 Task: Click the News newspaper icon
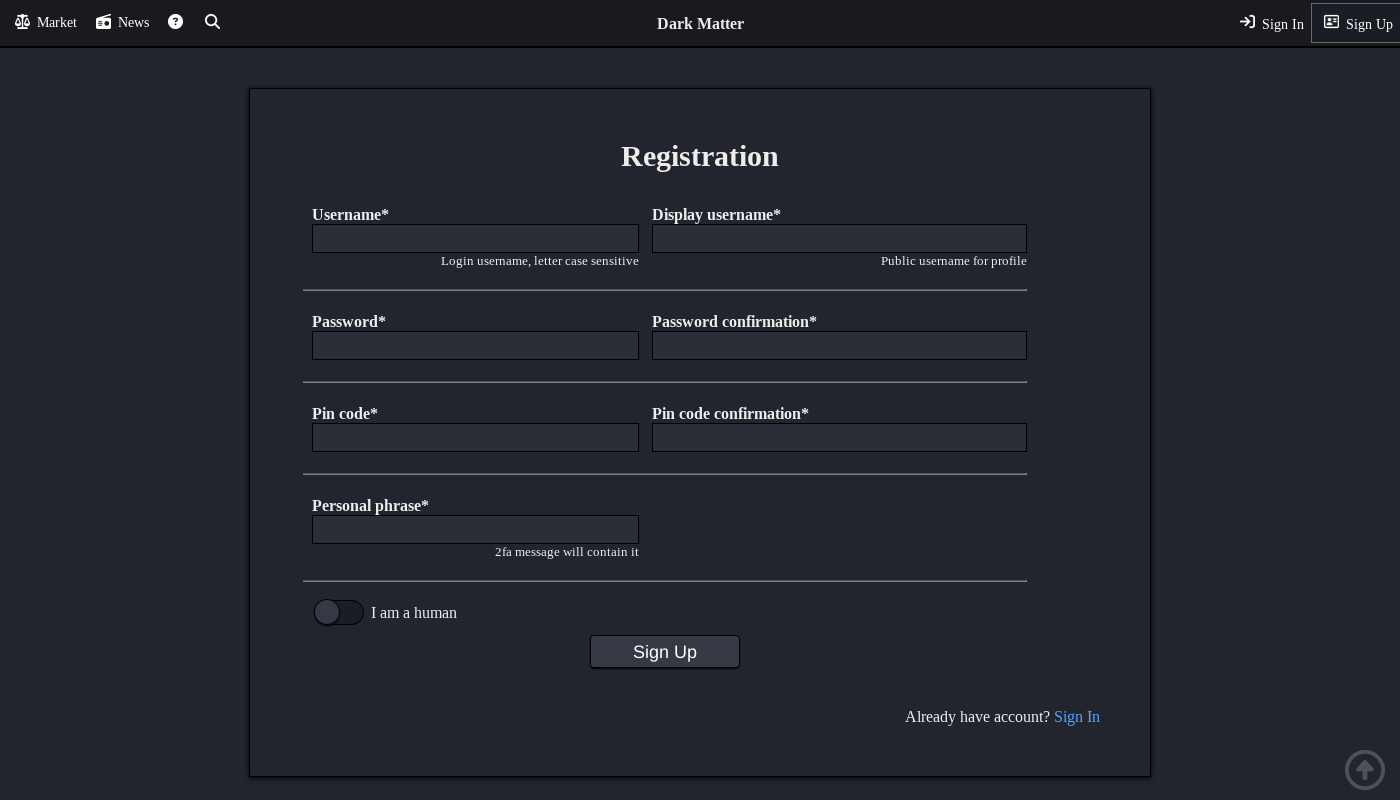click(x=104, y=21)
